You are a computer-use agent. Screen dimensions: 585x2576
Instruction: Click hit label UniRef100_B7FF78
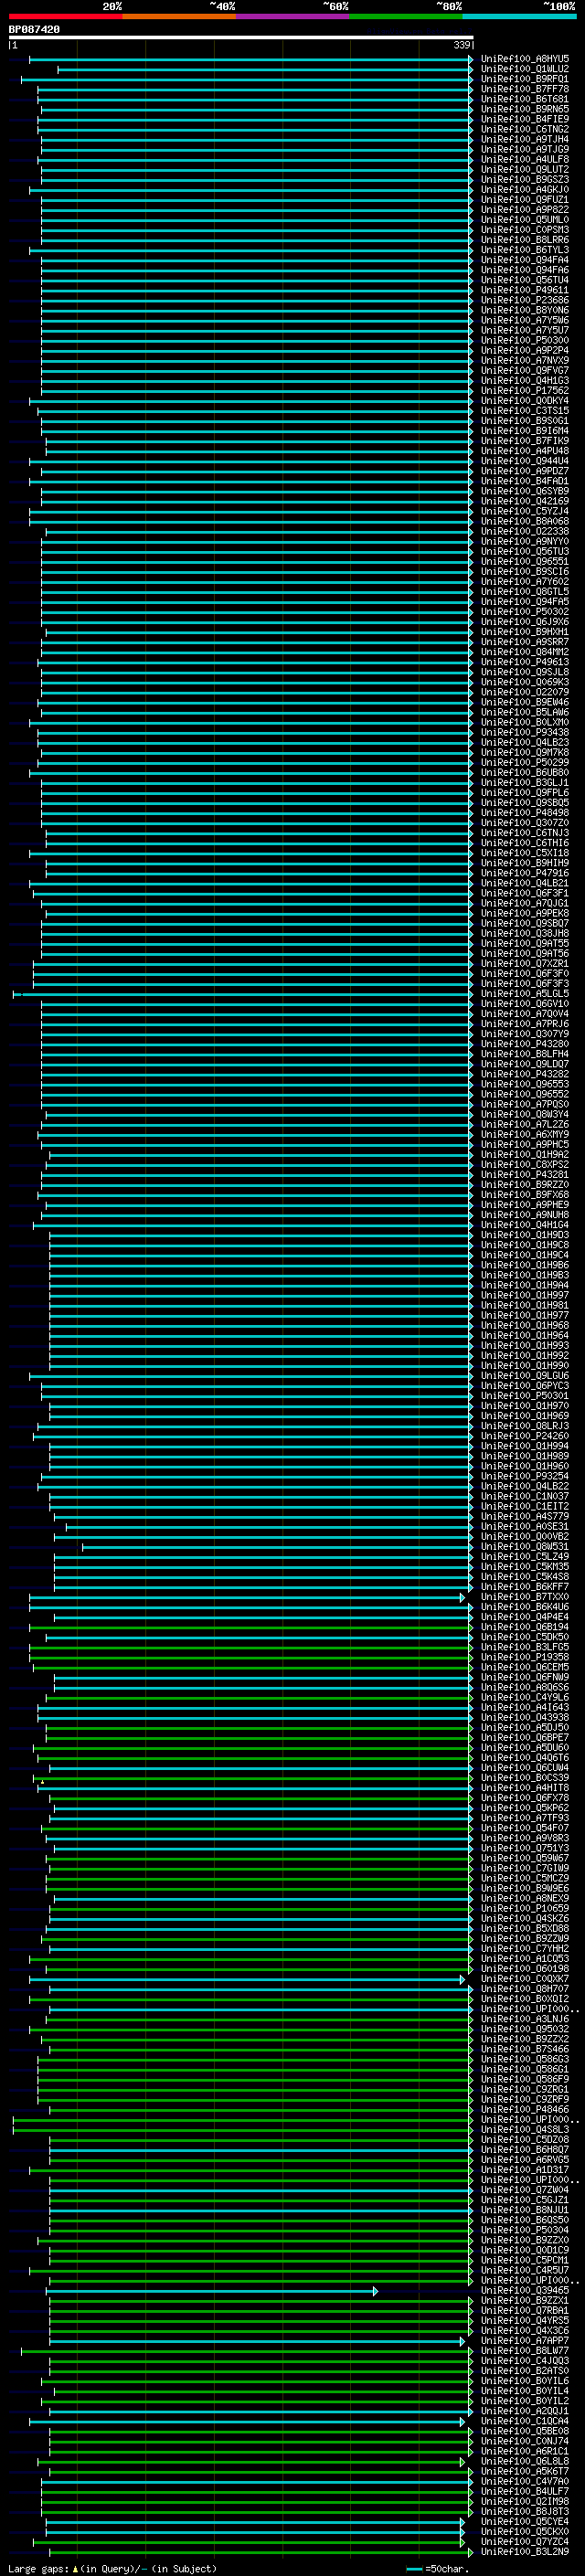tap(525, 89)
